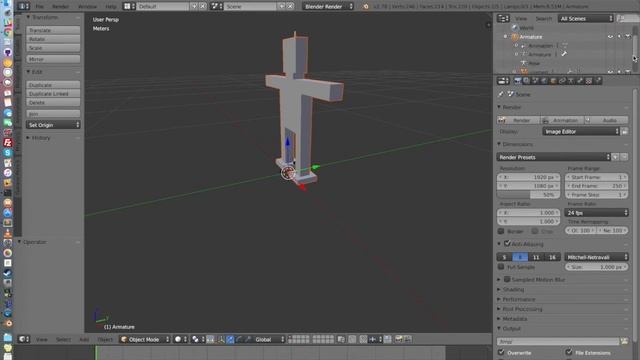Click the OpenGL render animation clapper icon
This screenshot has width=640, height=360.
[407, 339]
